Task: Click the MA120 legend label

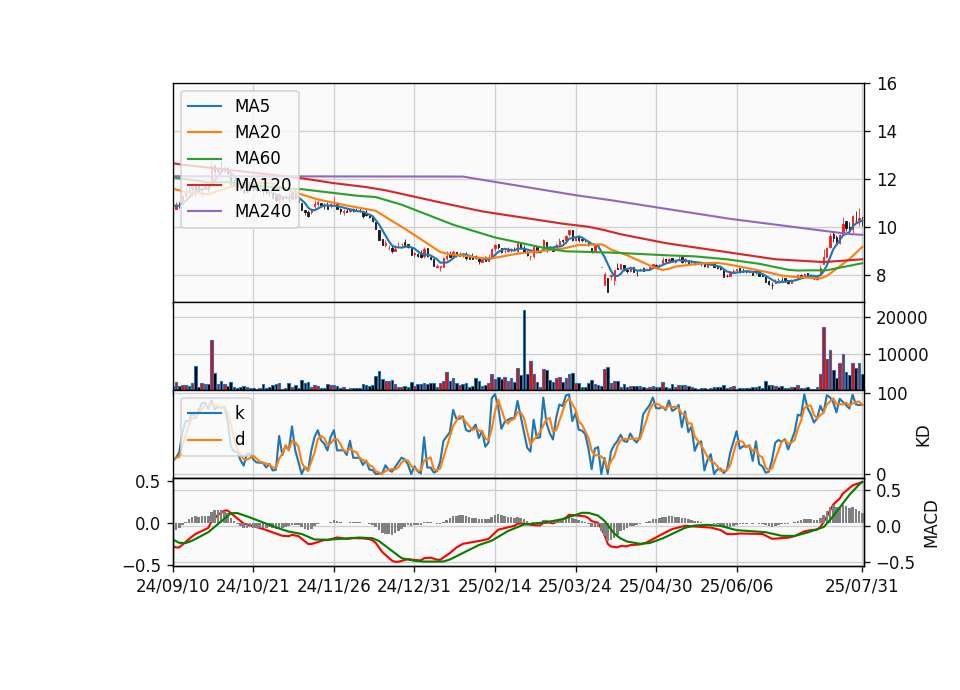Action: 263,184
